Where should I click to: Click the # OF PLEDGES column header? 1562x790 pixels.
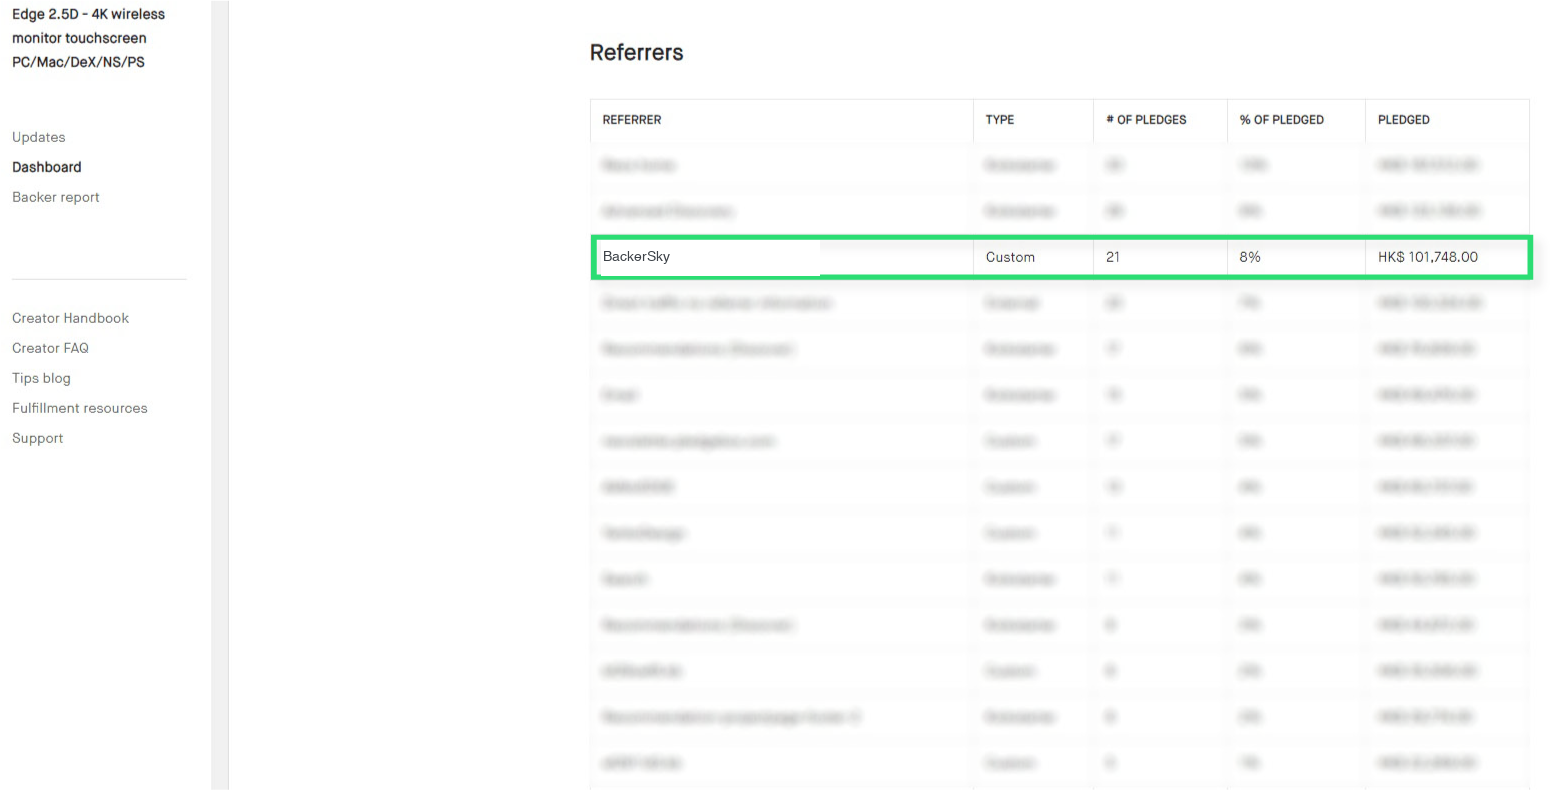click(x=1146, y=120)
